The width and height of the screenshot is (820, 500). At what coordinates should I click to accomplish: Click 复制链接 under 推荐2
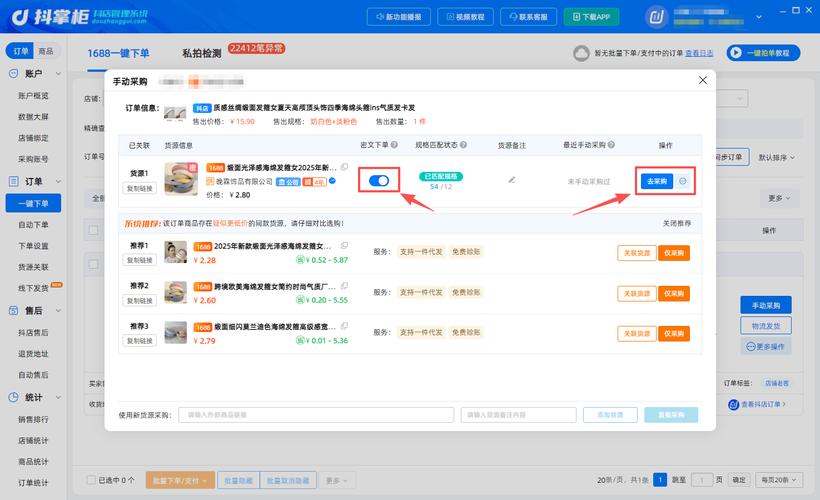tap(139, 301)
